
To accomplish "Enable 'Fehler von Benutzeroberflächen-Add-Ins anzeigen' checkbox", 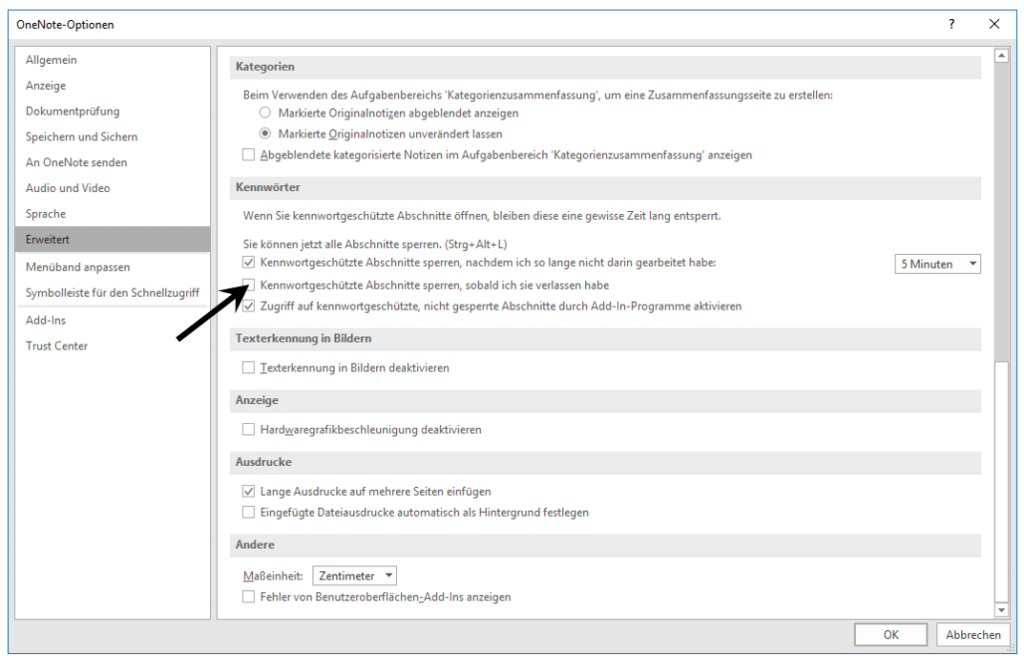I will (249, 597).
